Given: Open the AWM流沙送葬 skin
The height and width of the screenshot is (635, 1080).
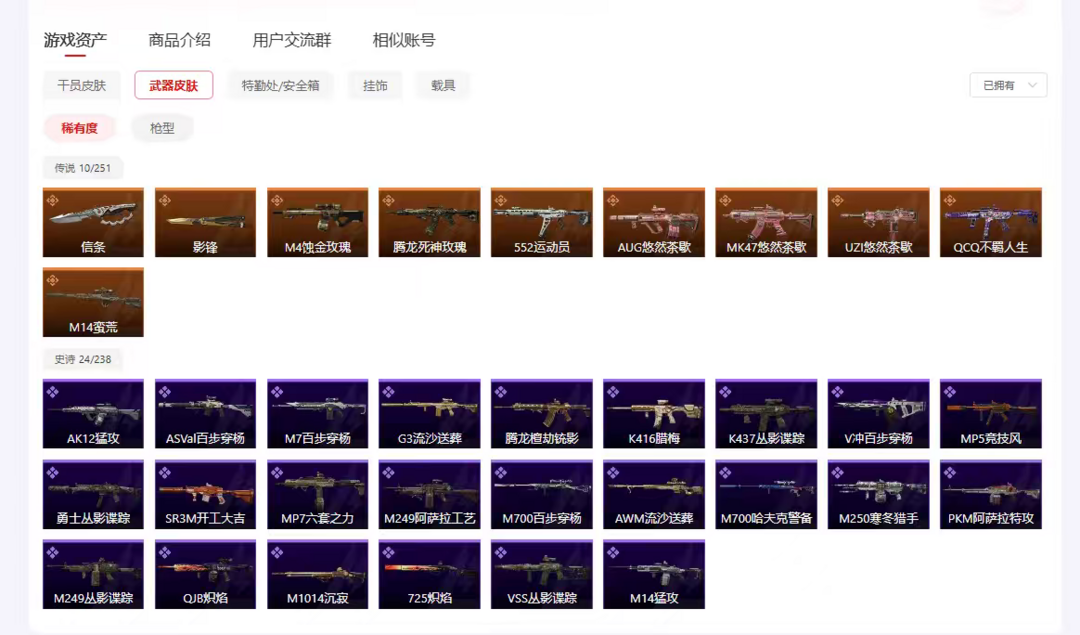Looking at the screenshot, I should pyautogui.click(x=654, y=495).
